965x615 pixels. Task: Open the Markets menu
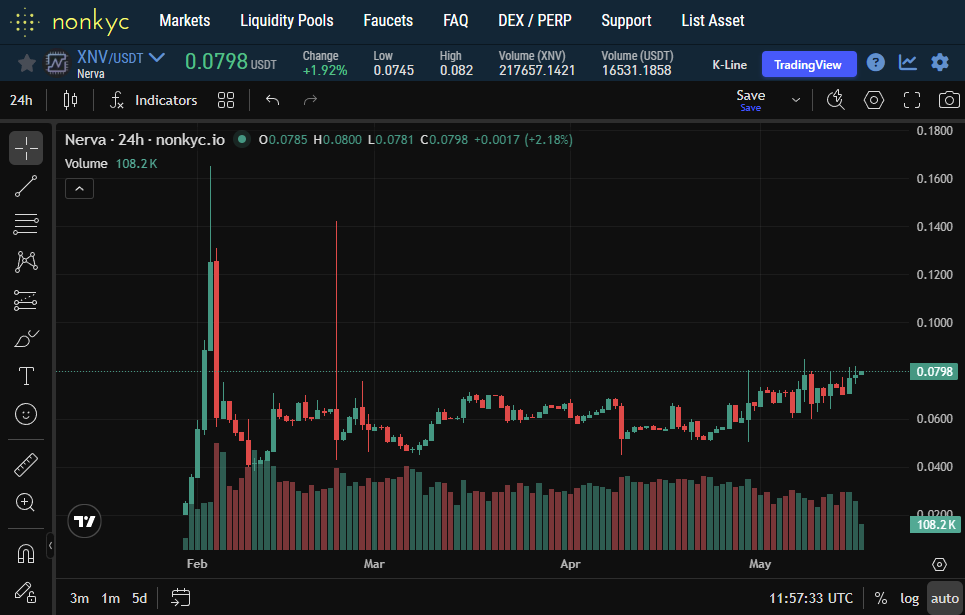click(185, 20)
